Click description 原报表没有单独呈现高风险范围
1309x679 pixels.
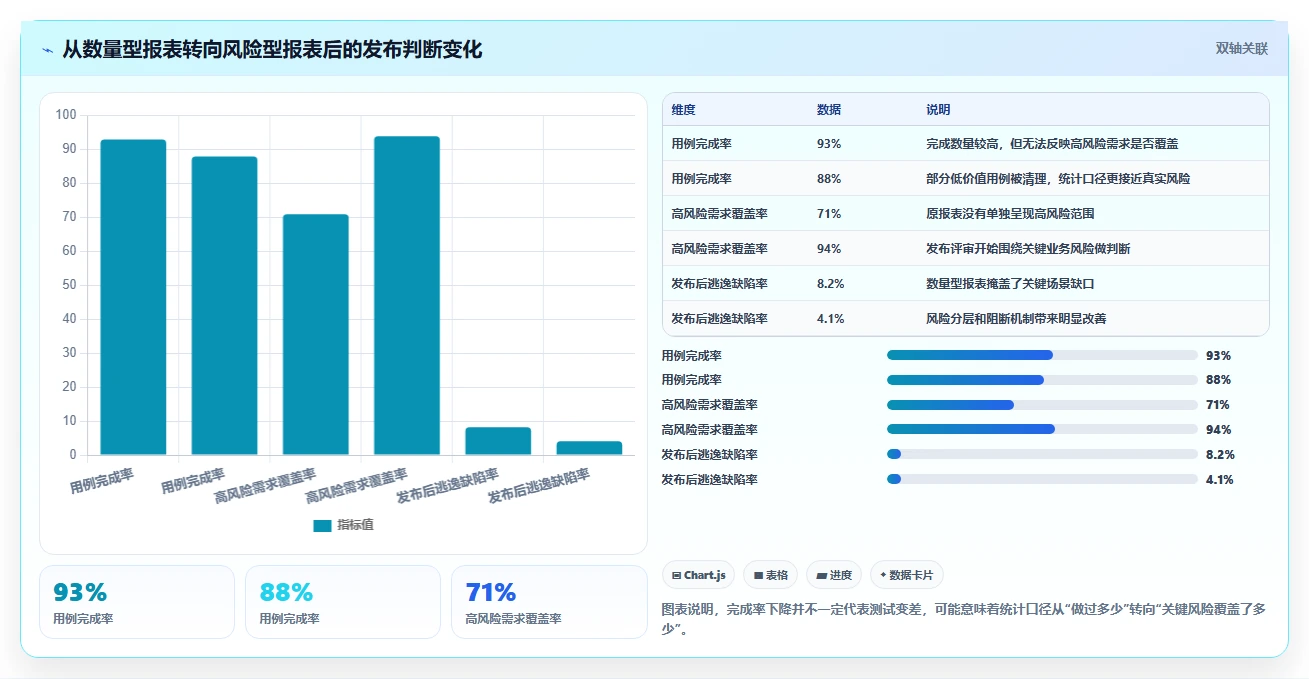tap(1011, 214)
